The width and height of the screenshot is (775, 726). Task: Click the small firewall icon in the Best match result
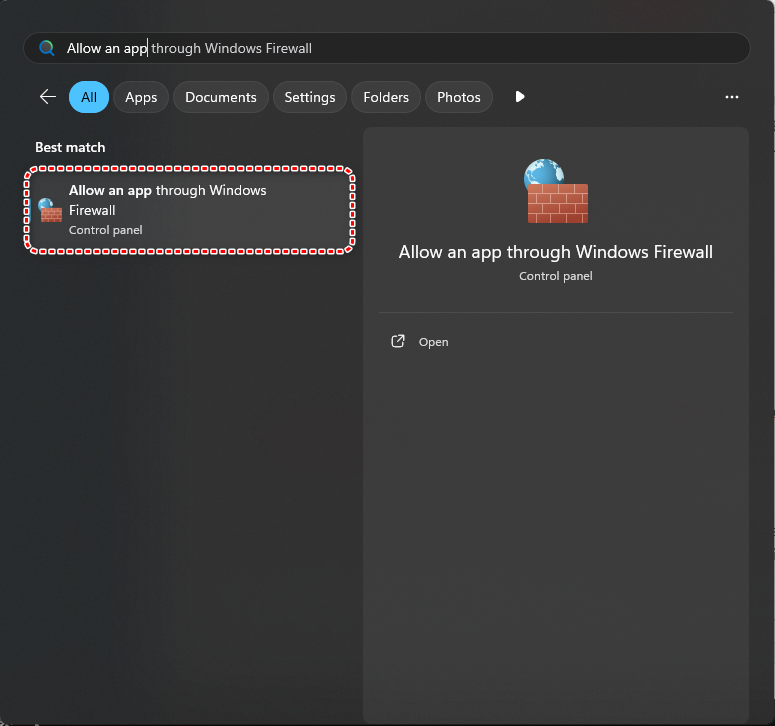(50, 210)
